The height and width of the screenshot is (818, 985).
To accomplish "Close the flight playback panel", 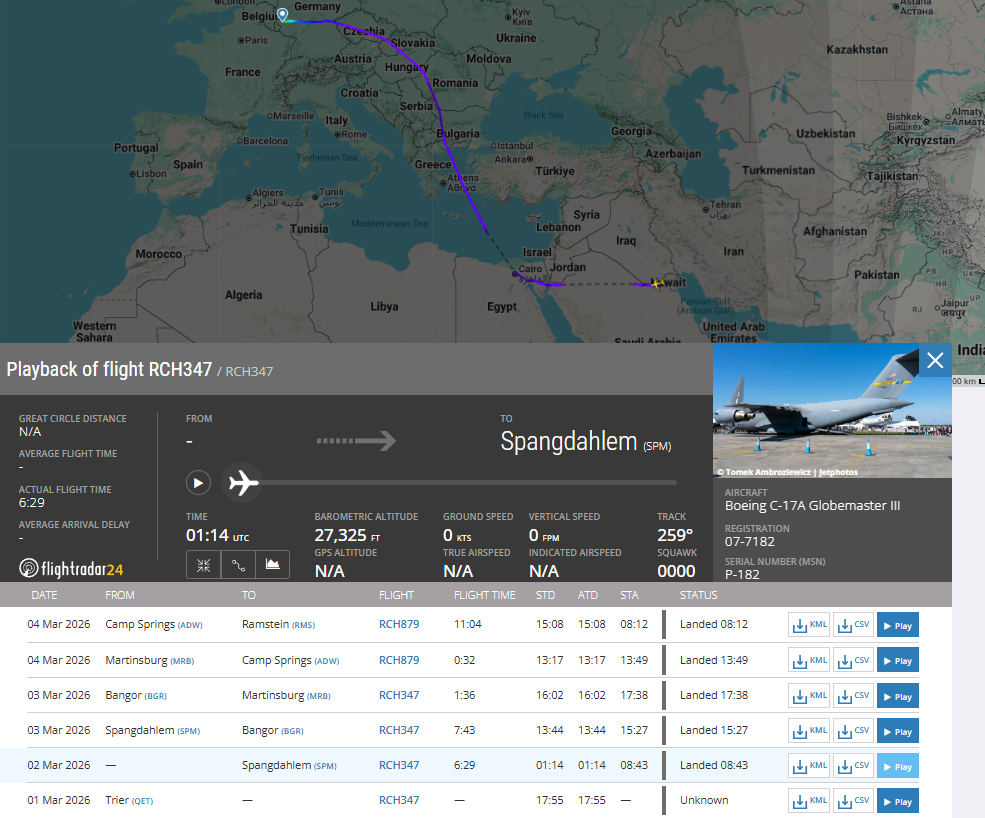I will click(x=935, y=361).
